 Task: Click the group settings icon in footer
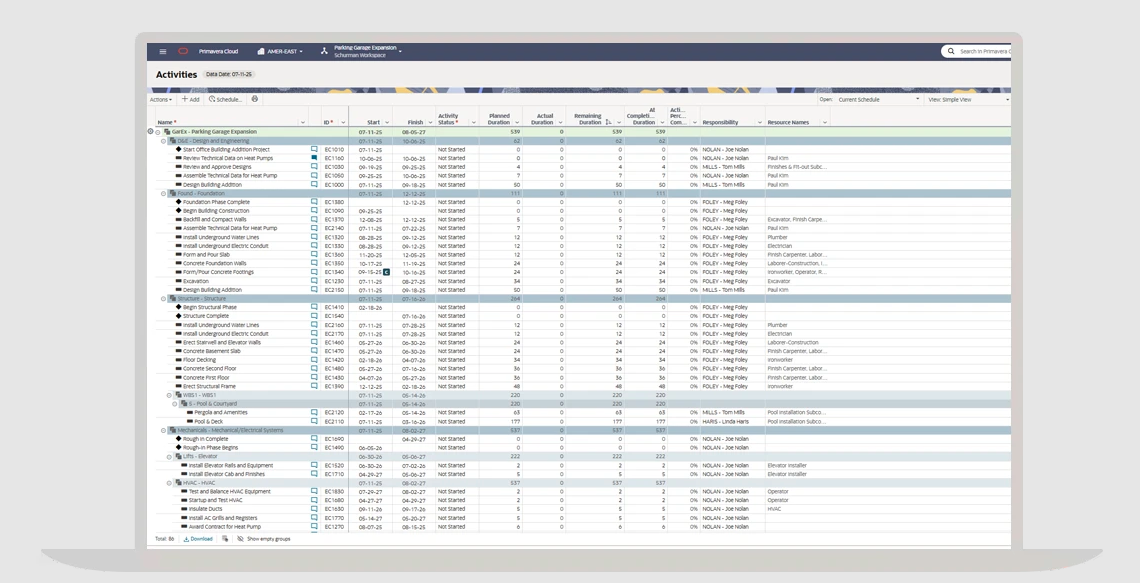225,539
